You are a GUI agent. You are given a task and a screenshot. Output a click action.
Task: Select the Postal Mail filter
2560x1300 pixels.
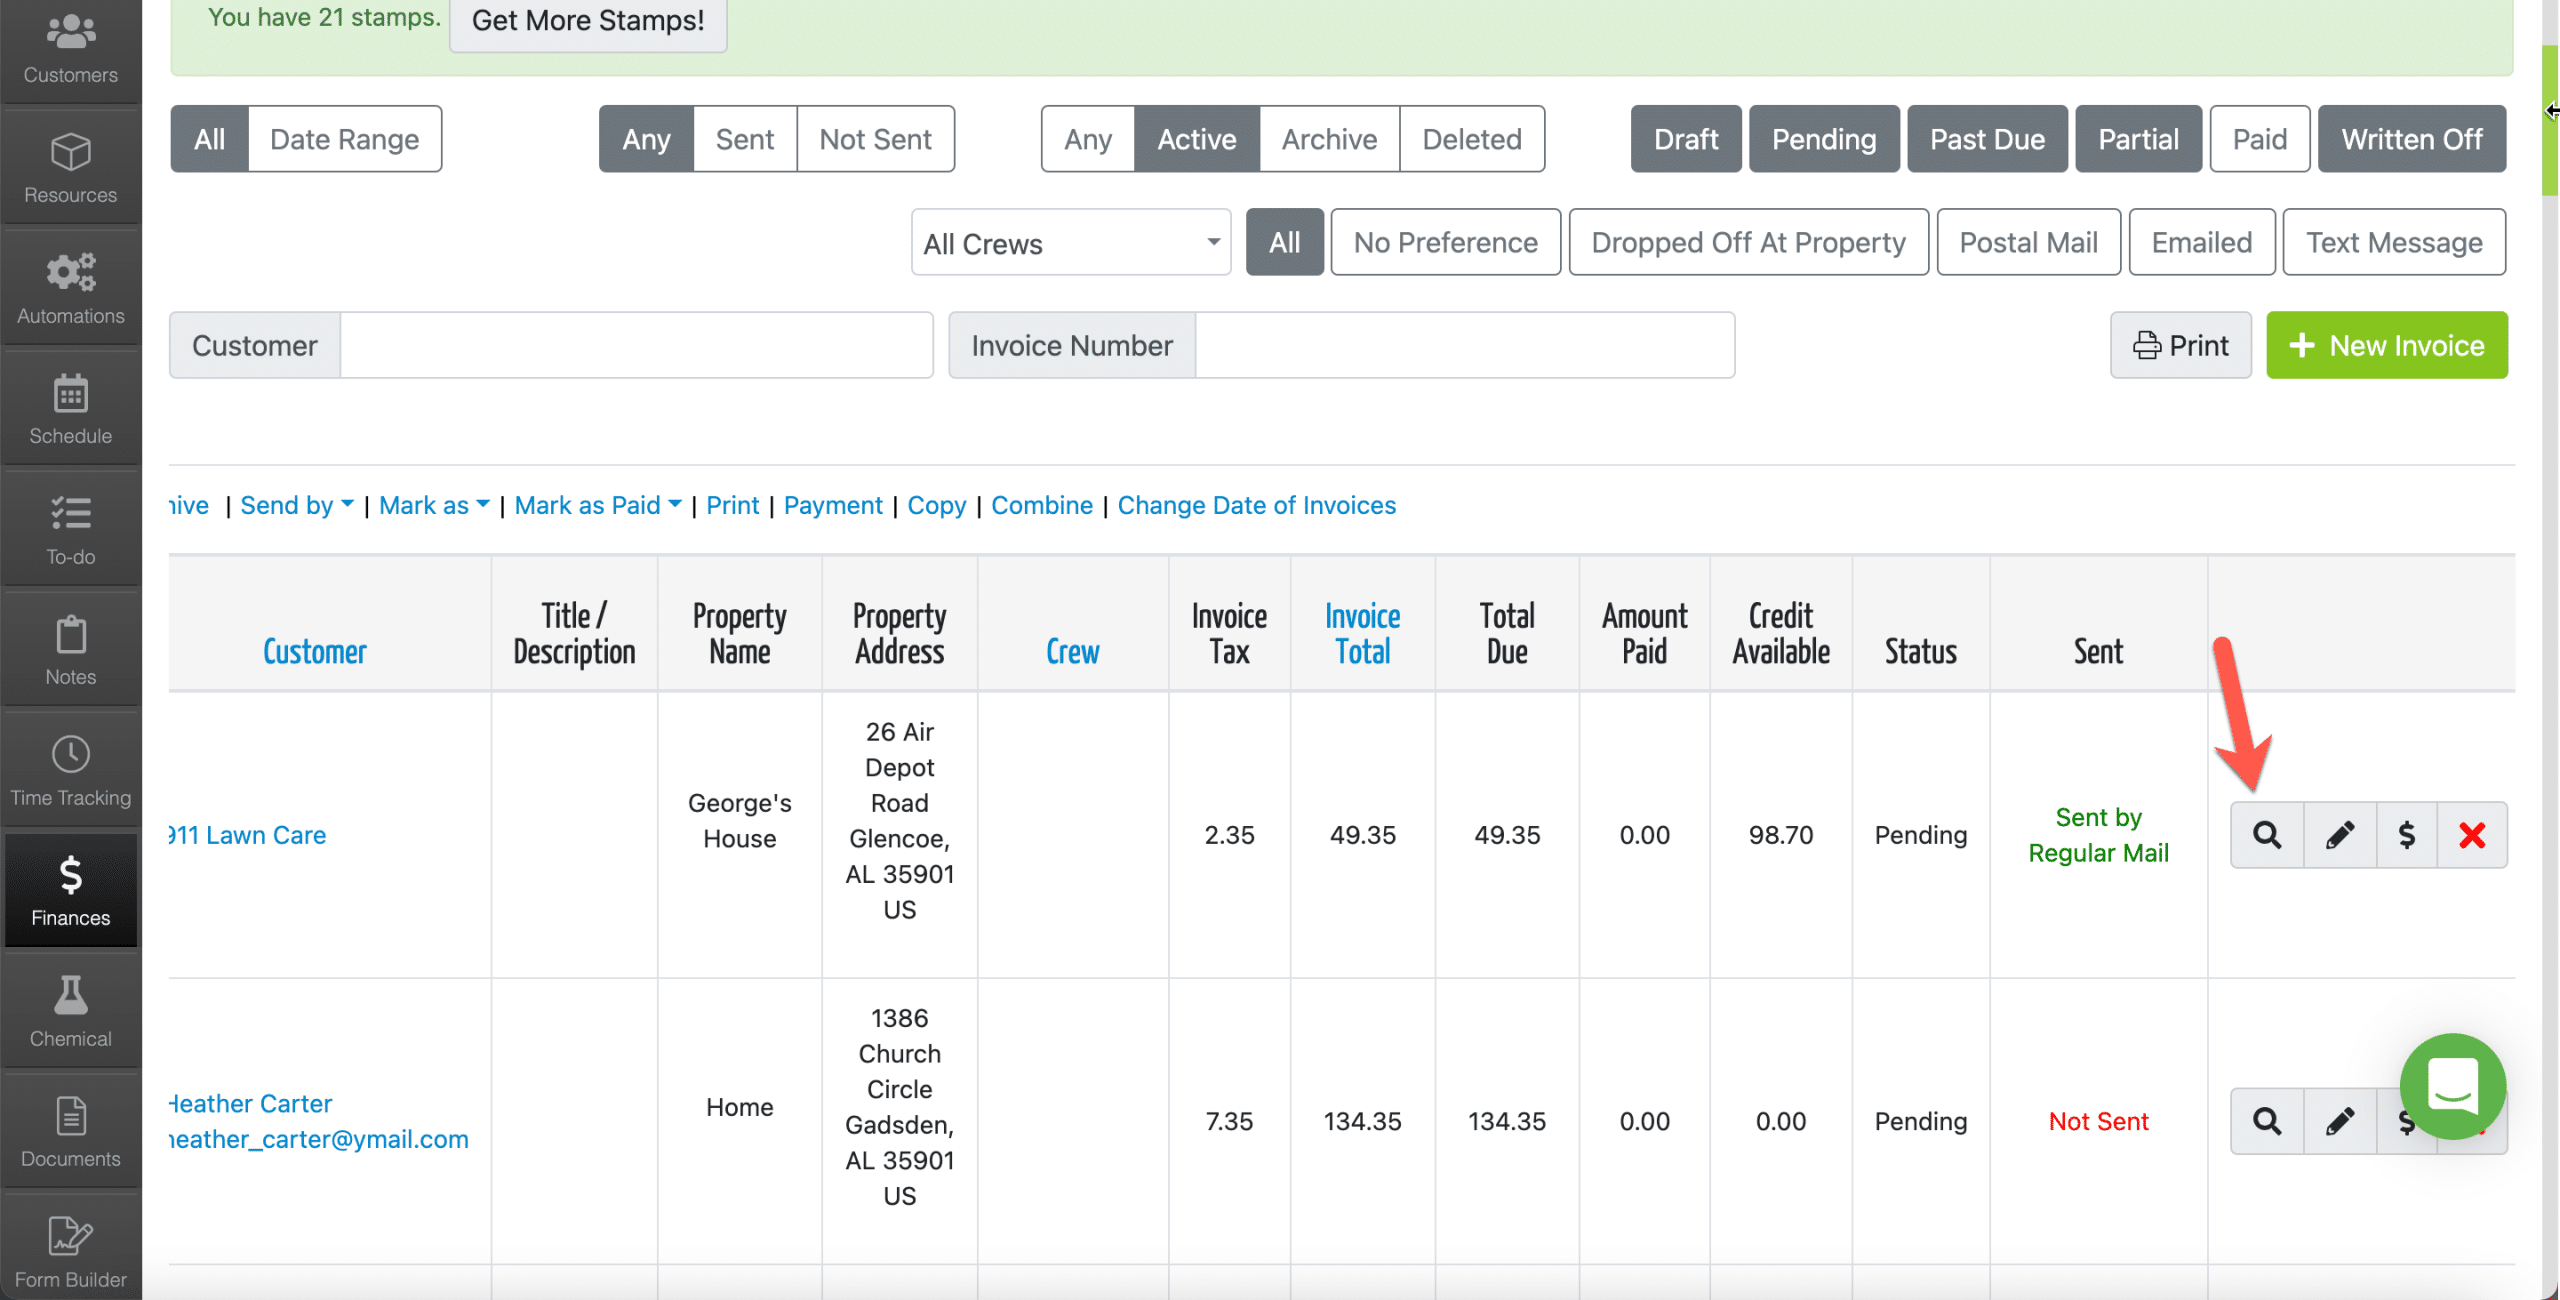tap(2028, 242)
